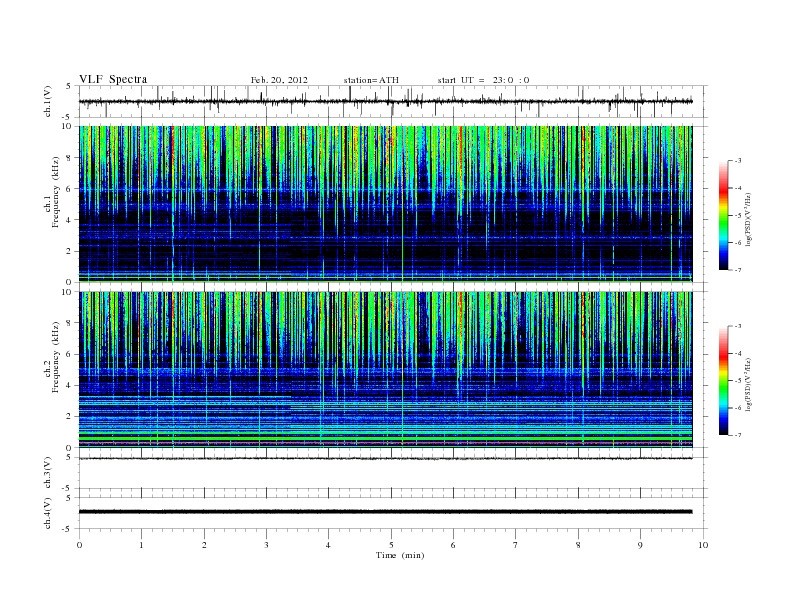Click the "2" frequency tick of ch.2 spectrogram
Screen dimensions: 792x612
(69, 417)
